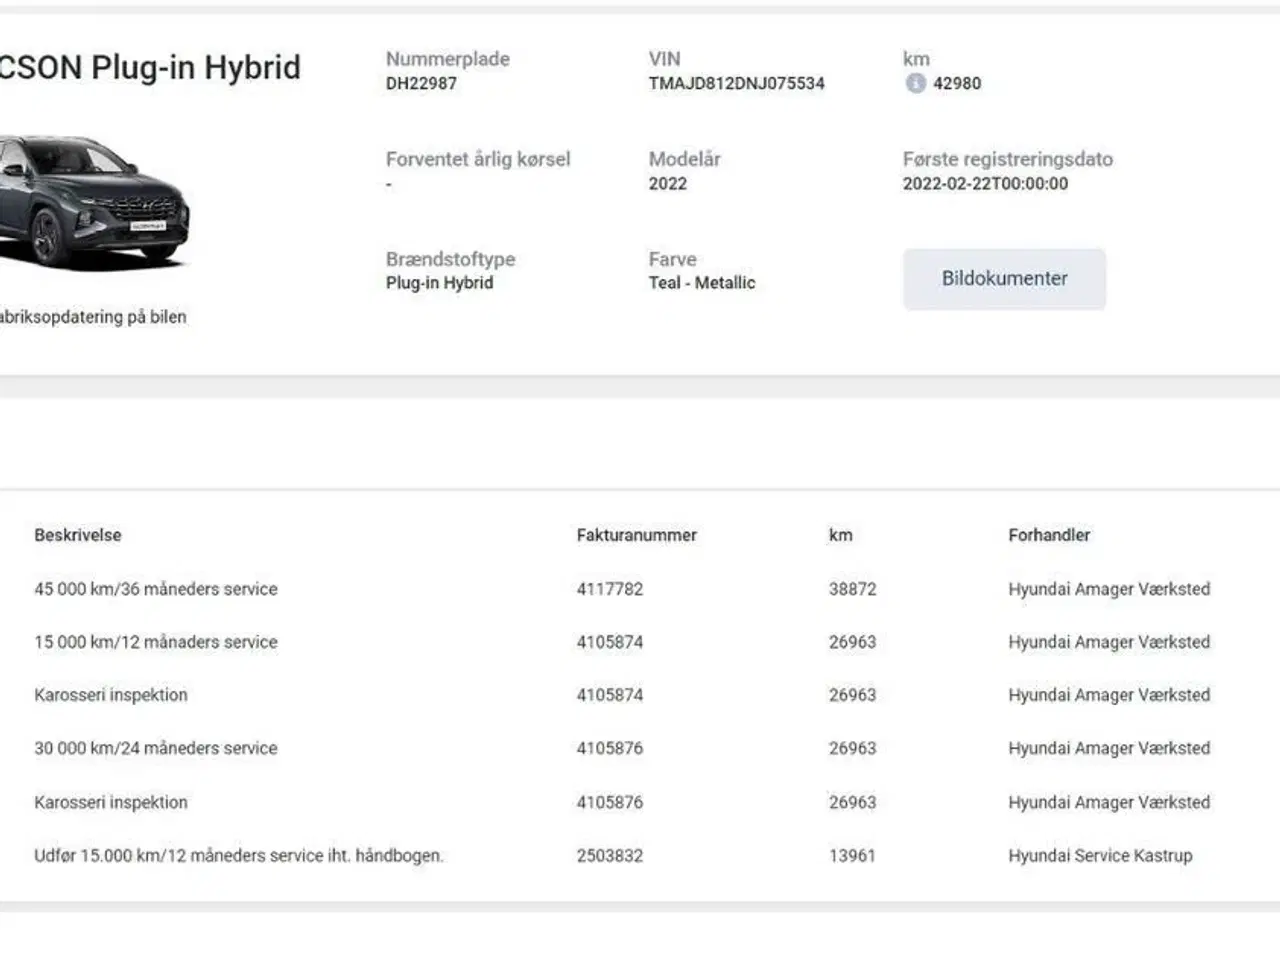The width and height of the screenshot is (1280, 960).
Task: Click first registration date 2022-02-22T00:00:00
Action: click(985, 184)
